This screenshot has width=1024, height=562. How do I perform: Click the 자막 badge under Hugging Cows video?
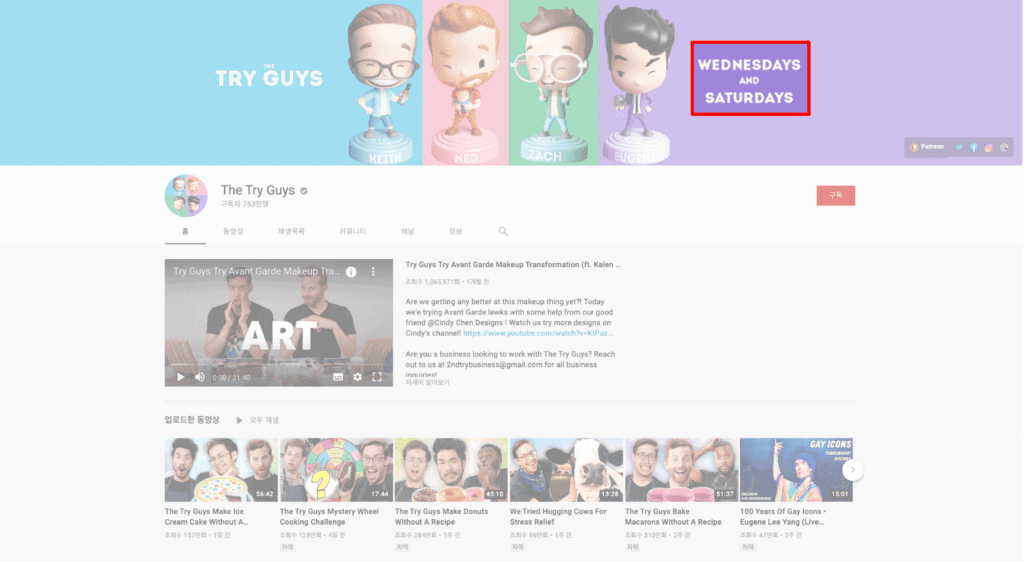(x=517, y=547)
